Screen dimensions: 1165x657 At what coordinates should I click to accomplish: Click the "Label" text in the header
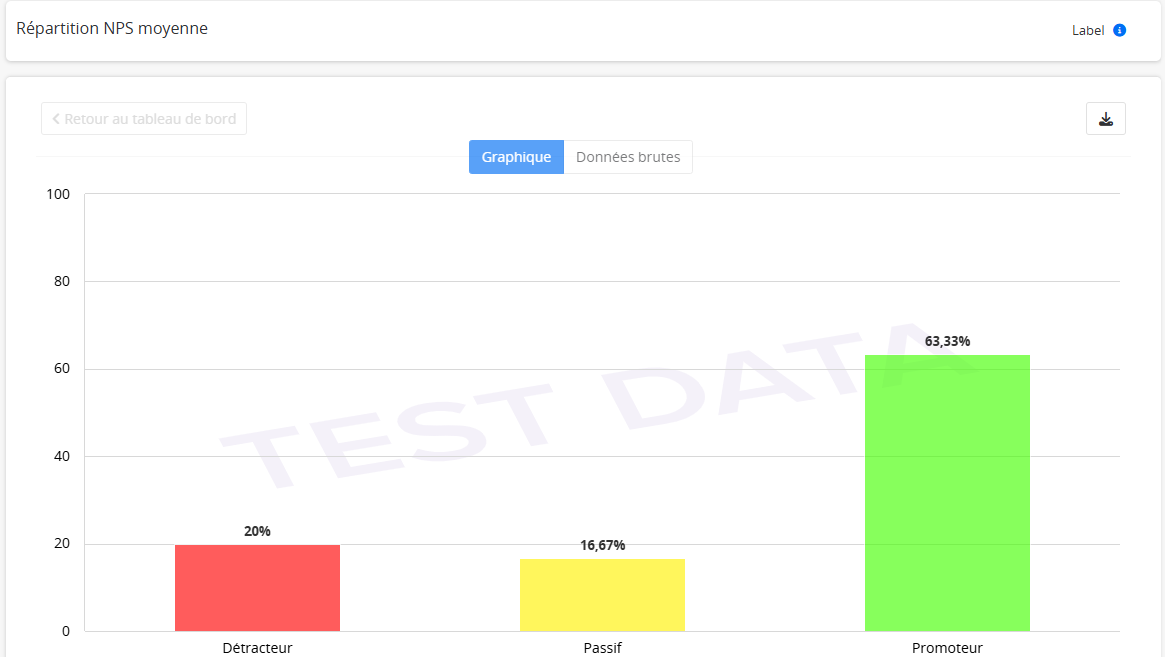1088,30
